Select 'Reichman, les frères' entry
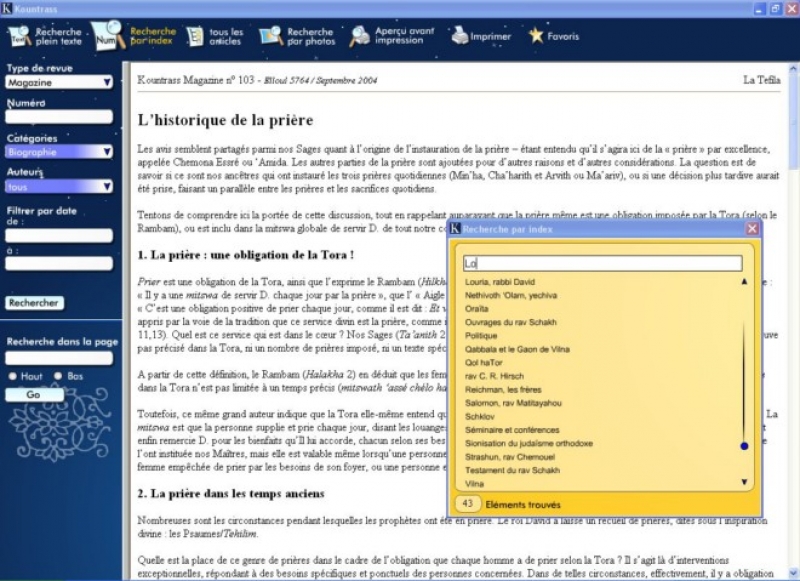 pyautogui.click(x=503, y=389)
